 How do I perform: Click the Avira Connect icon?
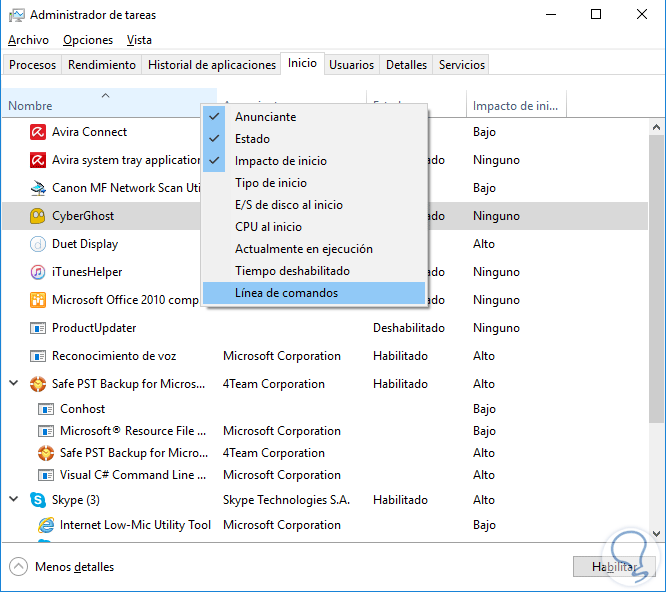(38, 132)
